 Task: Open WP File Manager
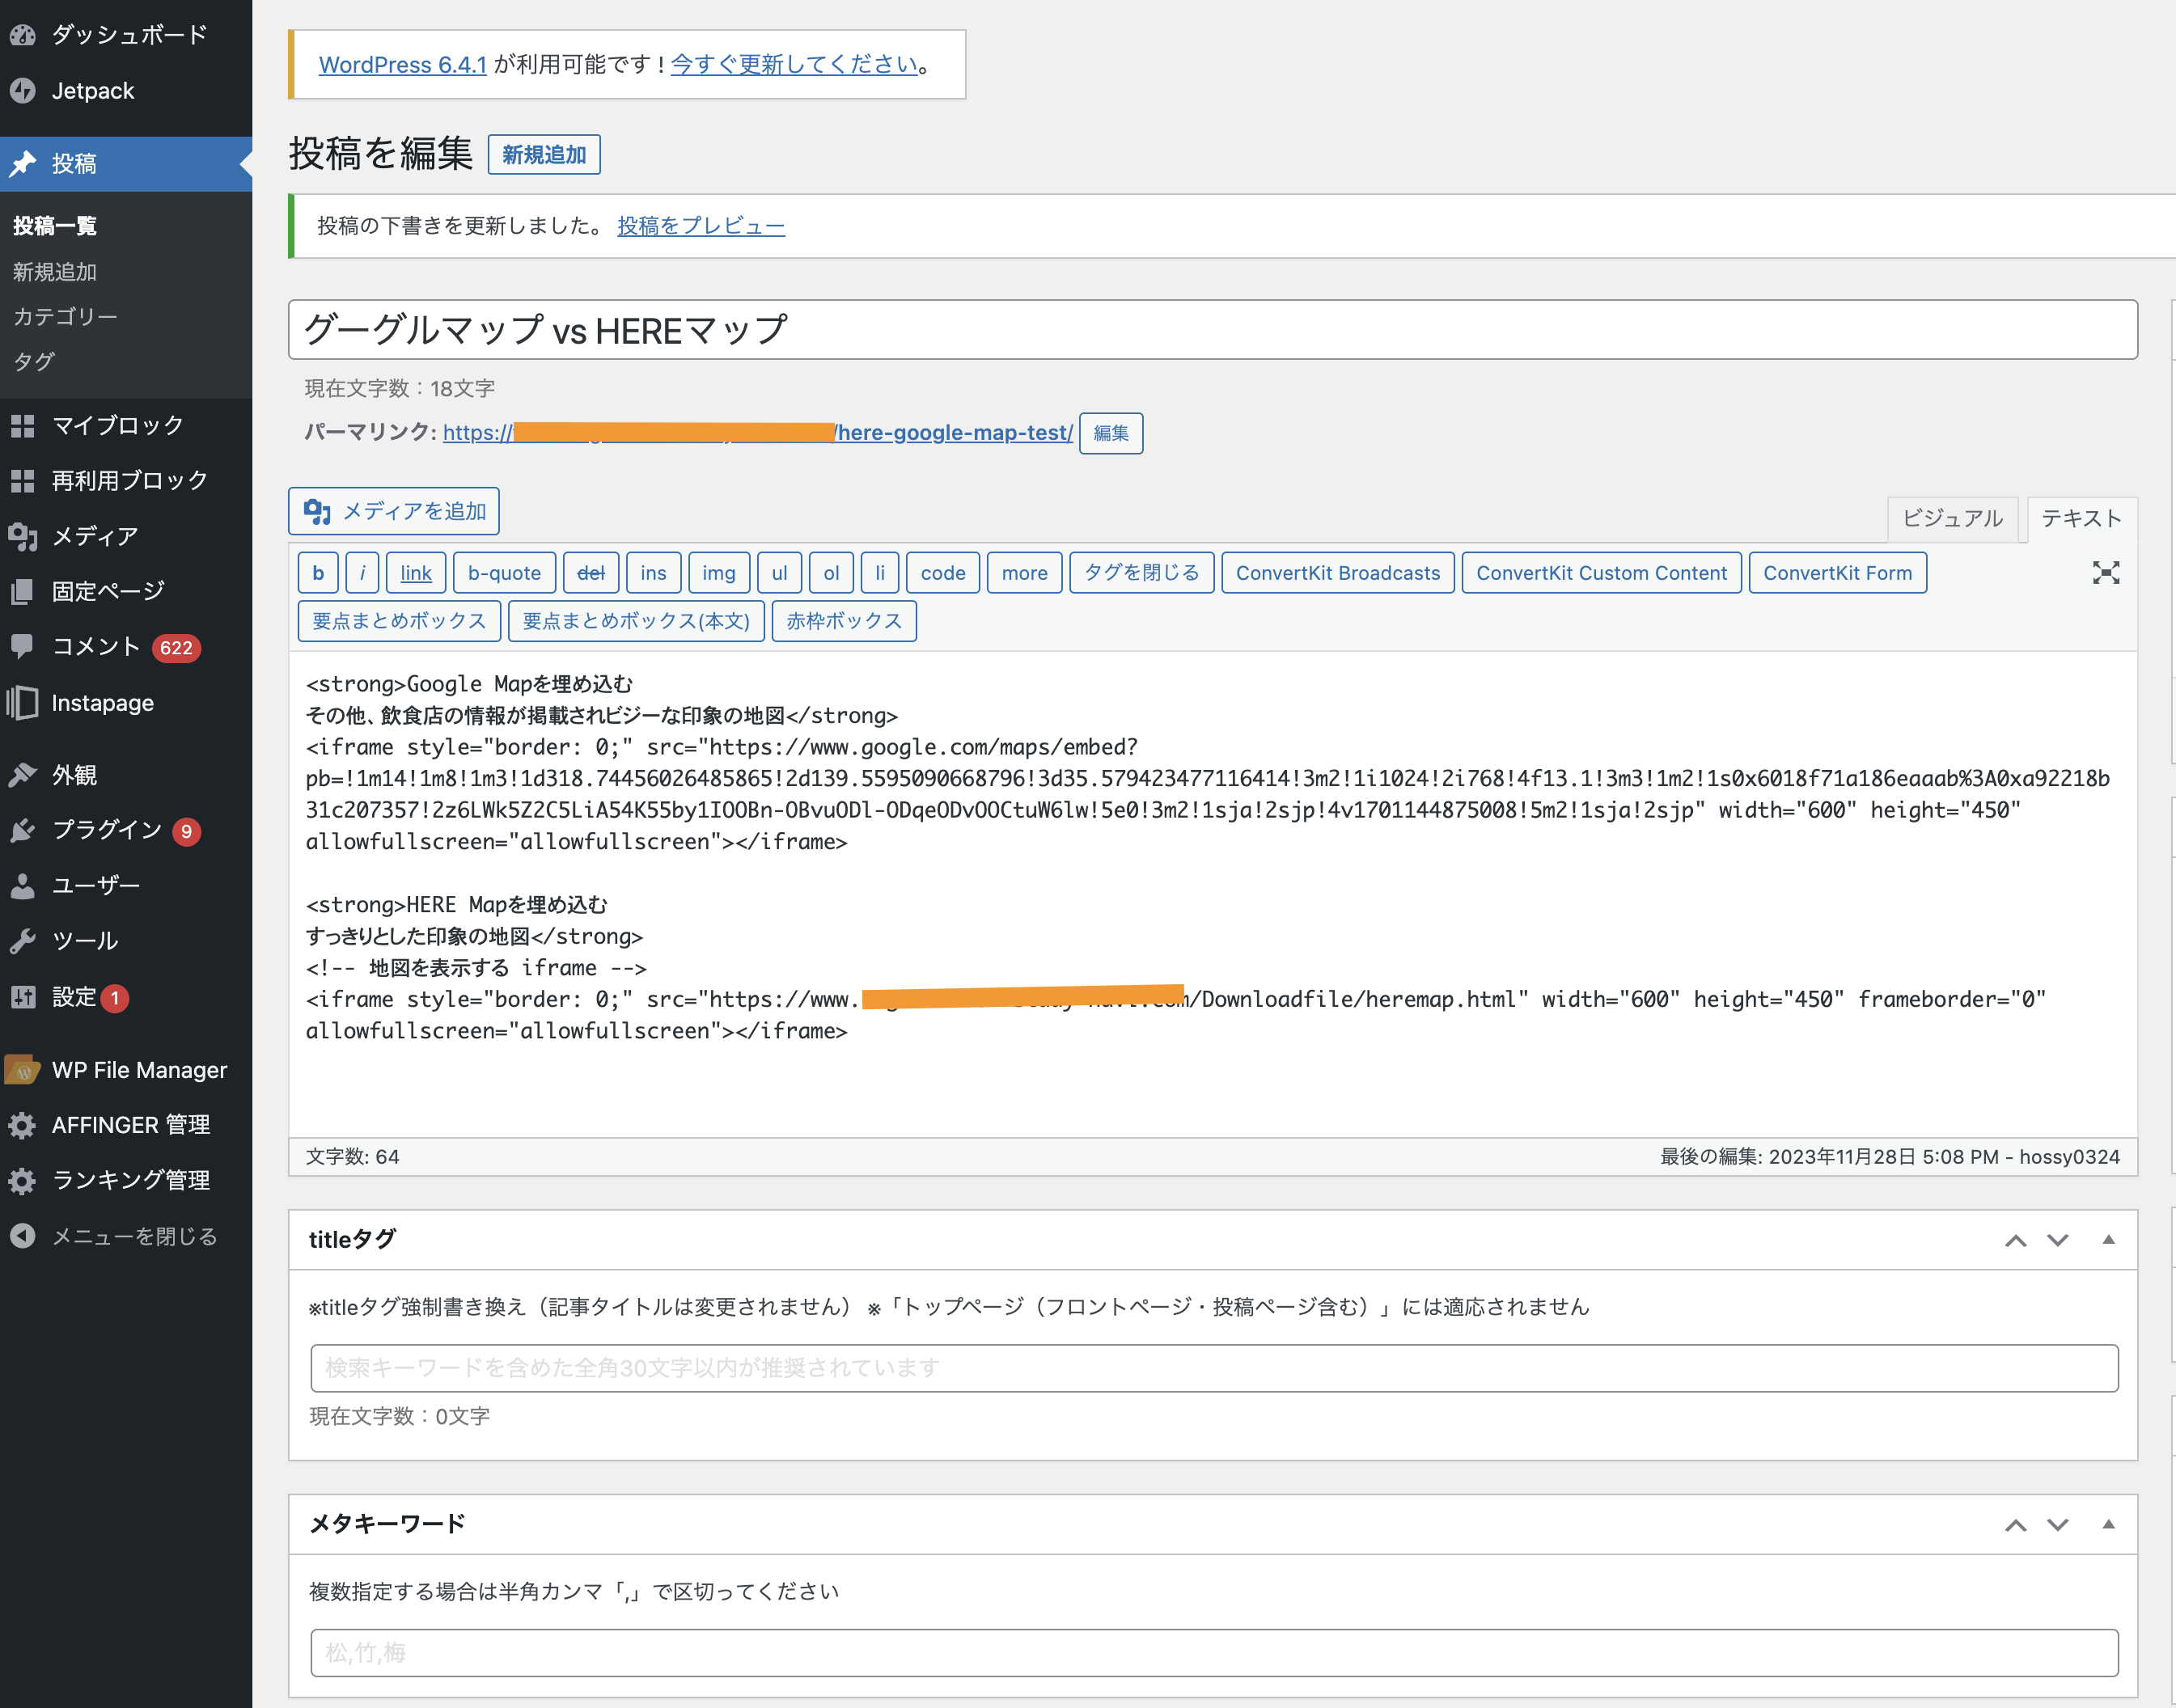point(139,1069)
